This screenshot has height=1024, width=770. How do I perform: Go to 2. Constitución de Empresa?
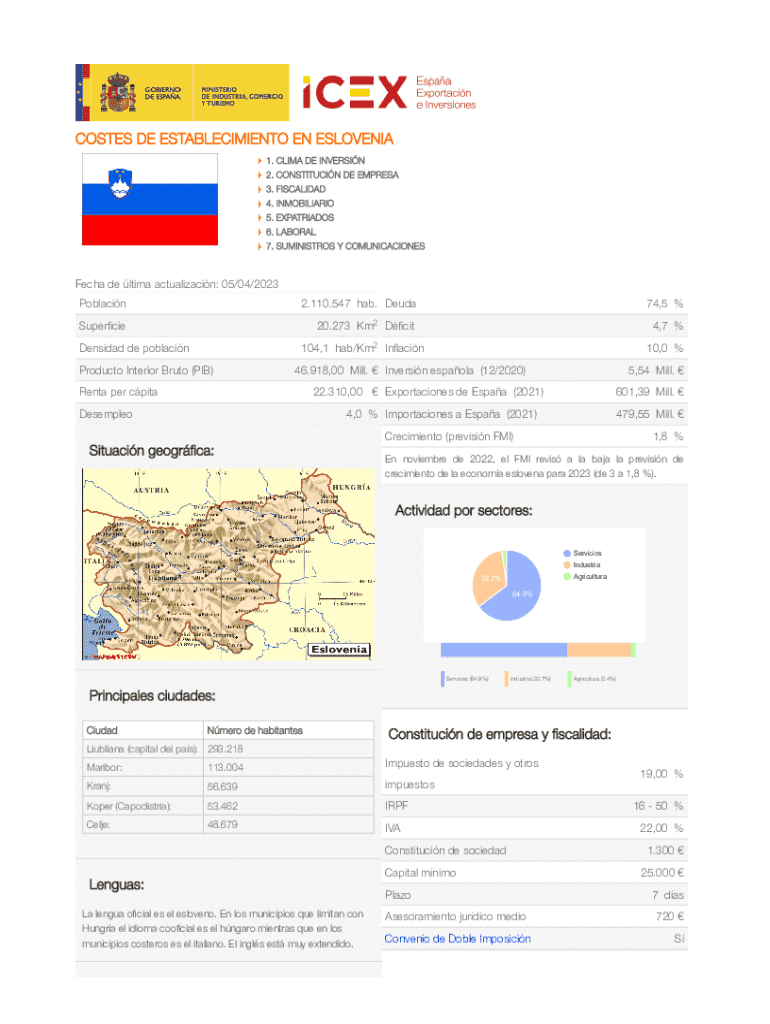(x=331, y=175)
